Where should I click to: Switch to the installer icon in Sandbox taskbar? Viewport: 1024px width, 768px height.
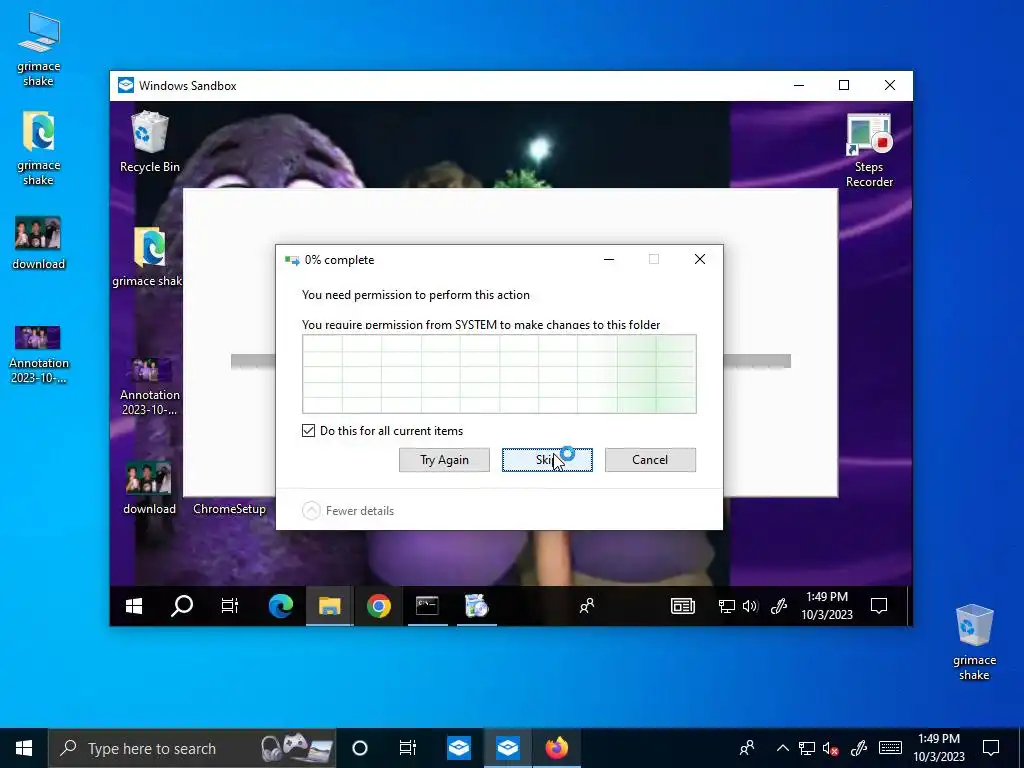(x=477, y=606)
